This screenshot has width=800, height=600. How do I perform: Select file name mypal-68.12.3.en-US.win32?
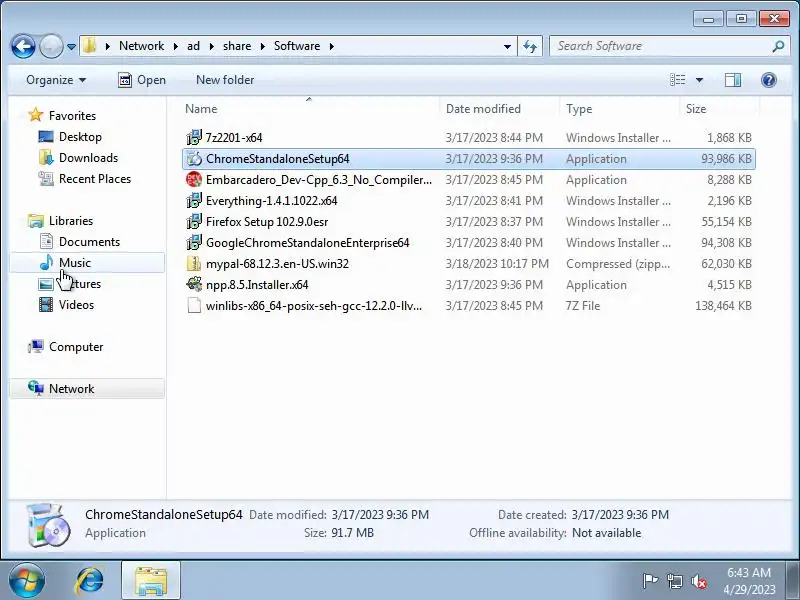277,264
